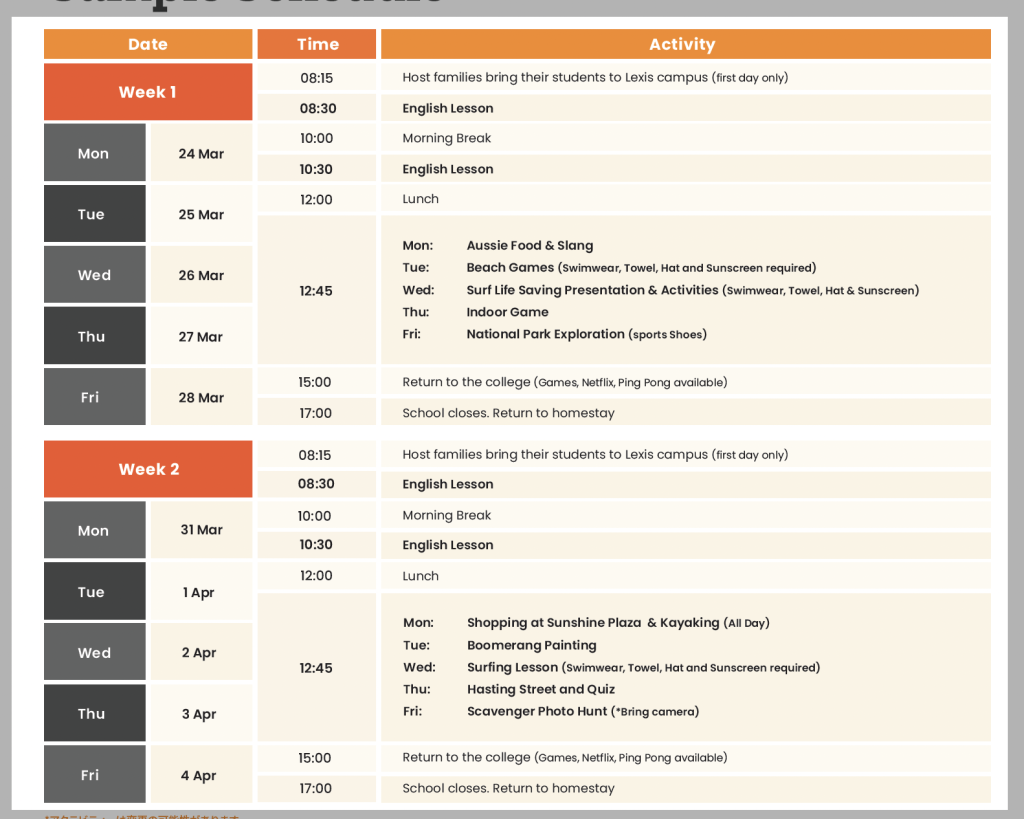Click the "Date" column header
The width and height of the screenshot is (1024, 819).
coord(148,44)
